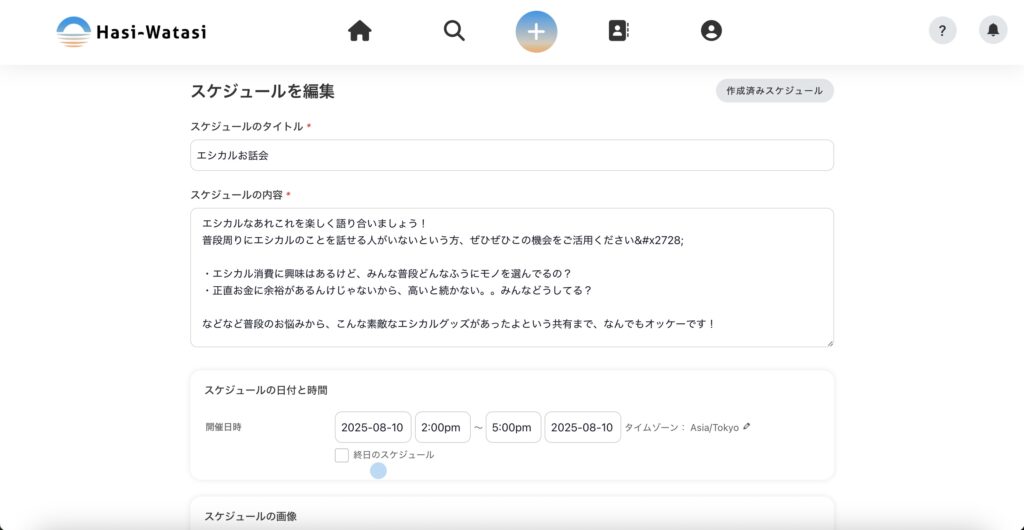Image resolution: width=1024 pixels, height=530 pixels.
Task: Click the 作成済みスケジュール button
Action: (x=774, y=91)
